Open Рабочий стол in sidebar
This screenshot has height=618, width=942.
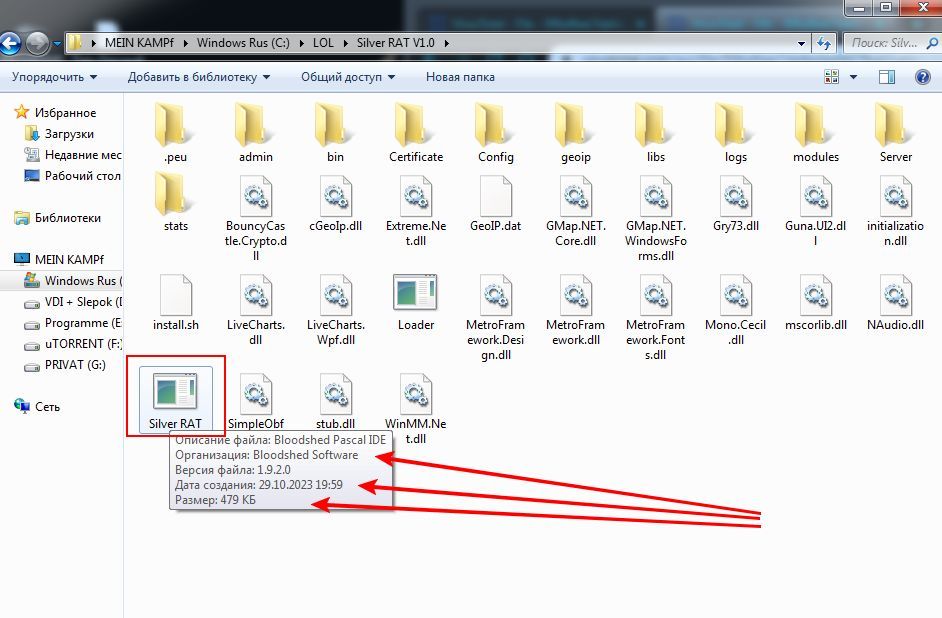[x=73, y=175]
